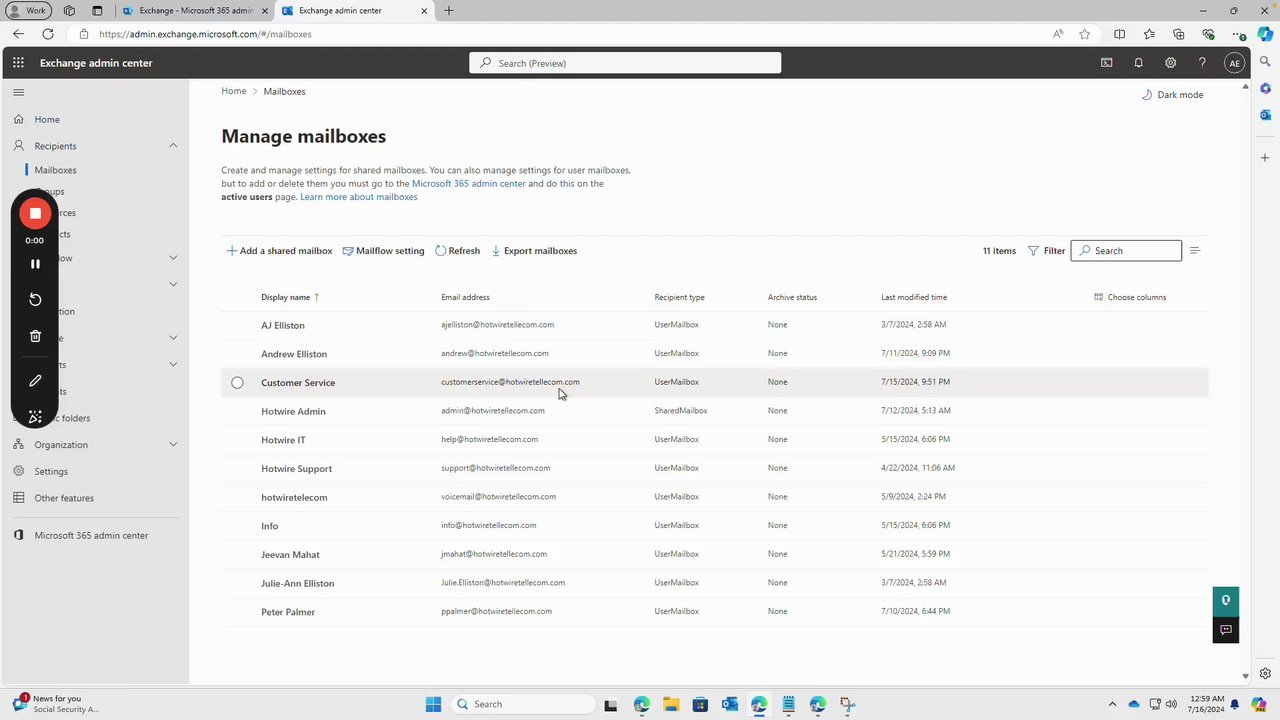Open Choose columns options
Viewport: 1280px width, 720px height.
click(1130, 297)
